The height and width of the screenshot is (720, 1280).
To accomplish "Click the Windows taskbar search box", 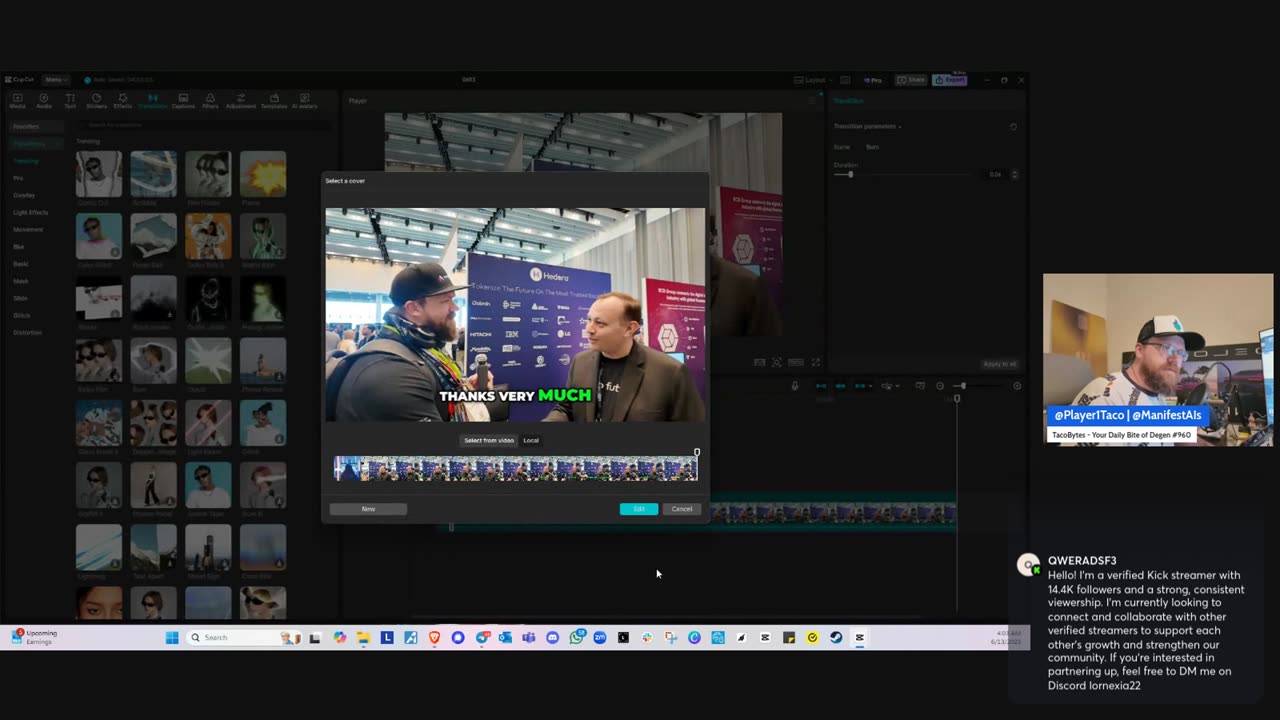I will 243,637.
